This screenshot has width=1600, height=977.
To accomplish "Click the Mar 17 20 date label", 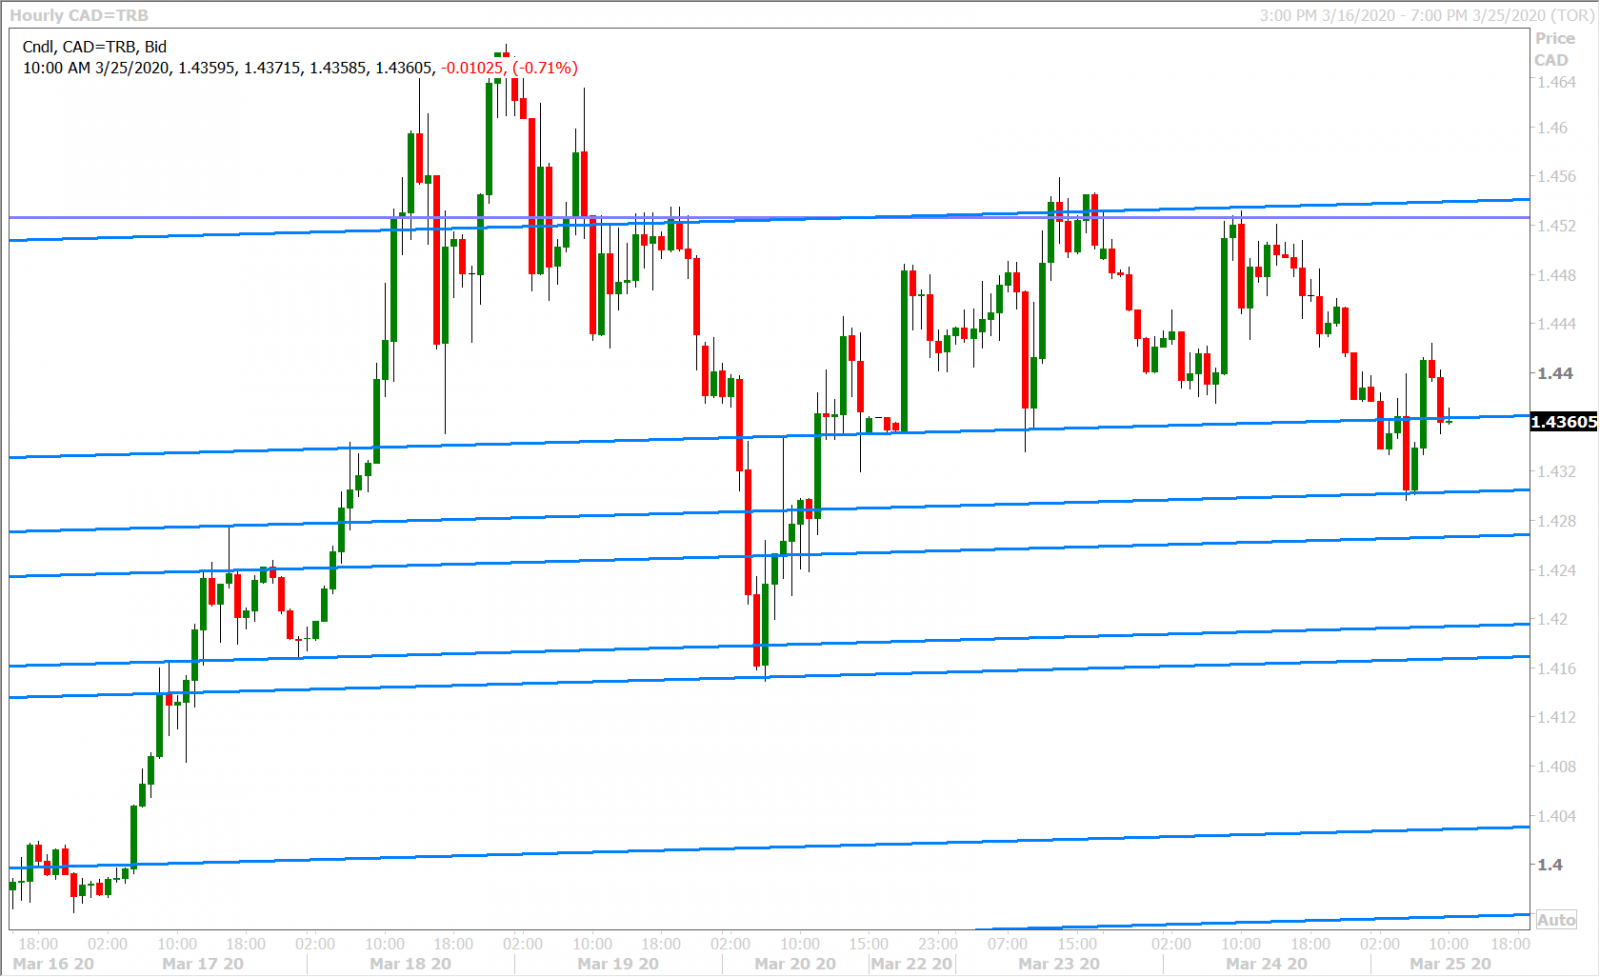I will click(202, 964).
